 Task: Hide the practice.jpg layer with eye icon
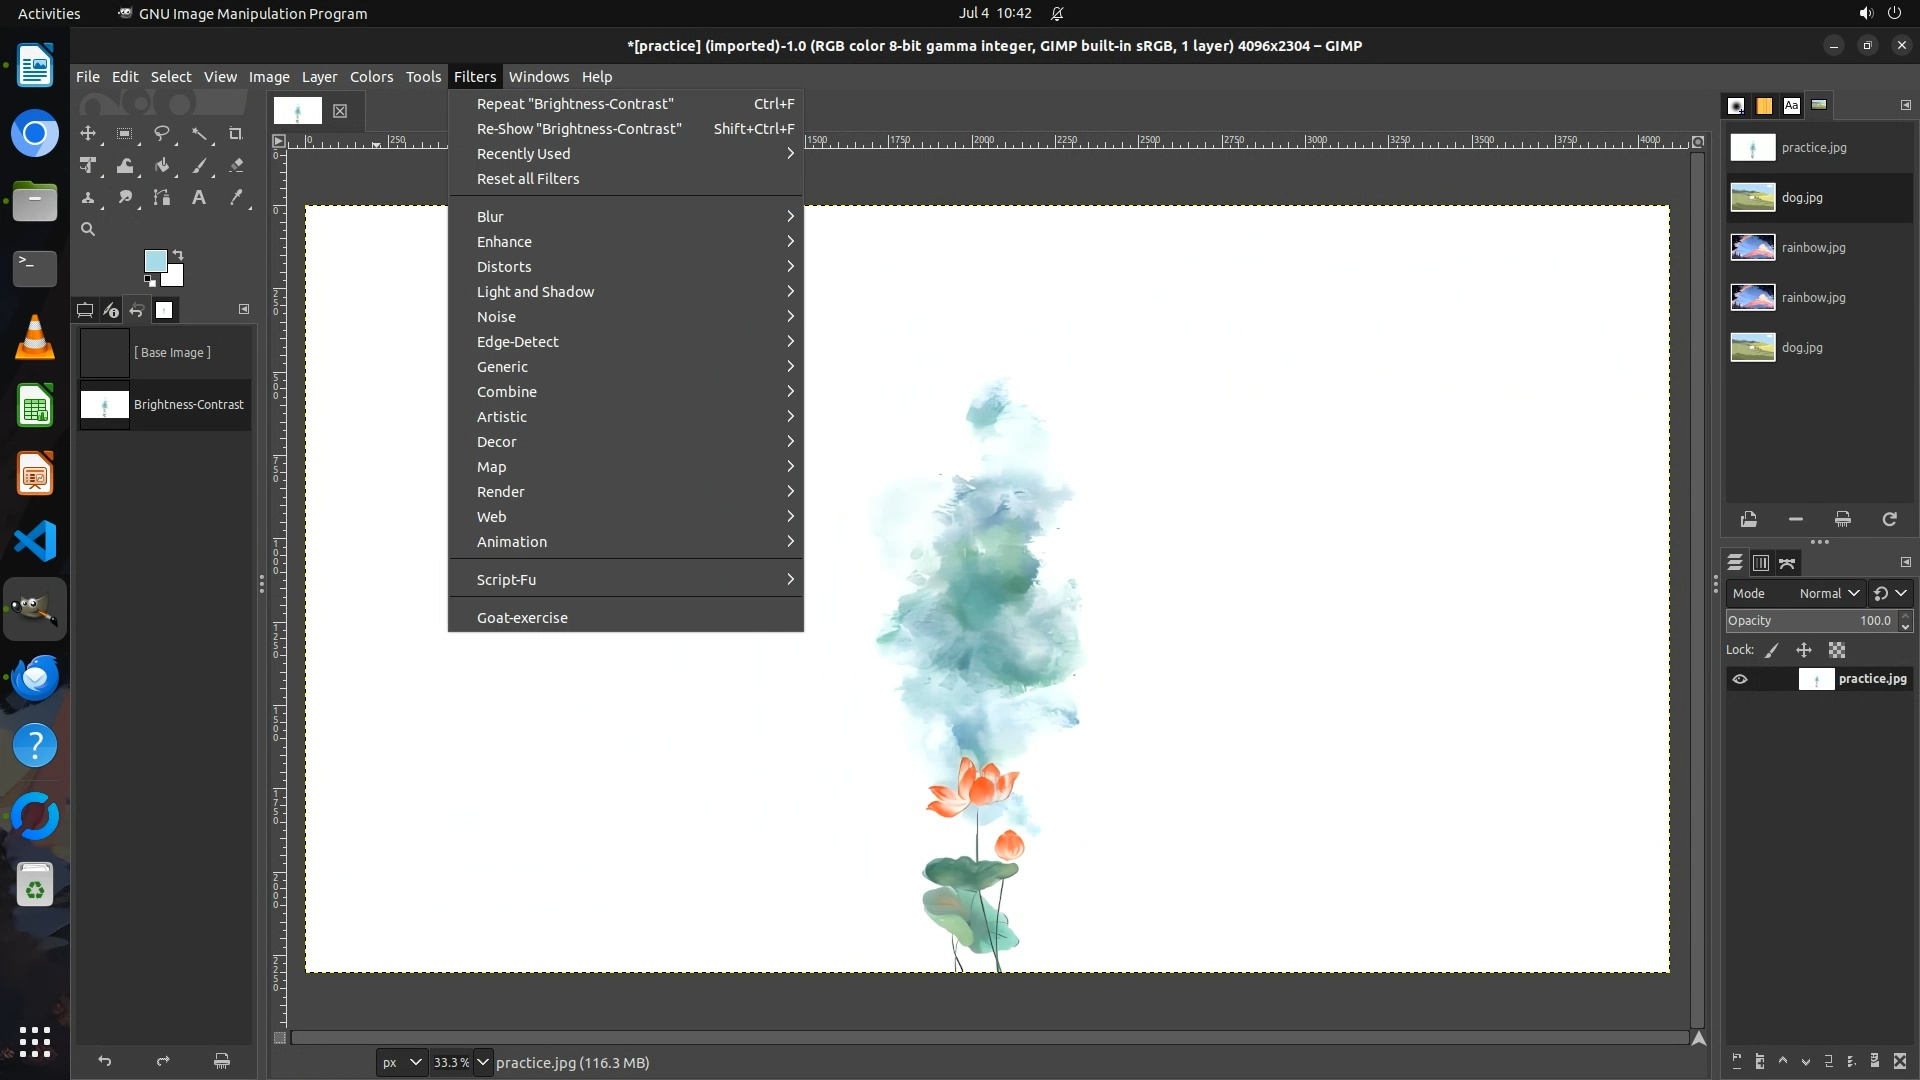[x=1740, y=679]
